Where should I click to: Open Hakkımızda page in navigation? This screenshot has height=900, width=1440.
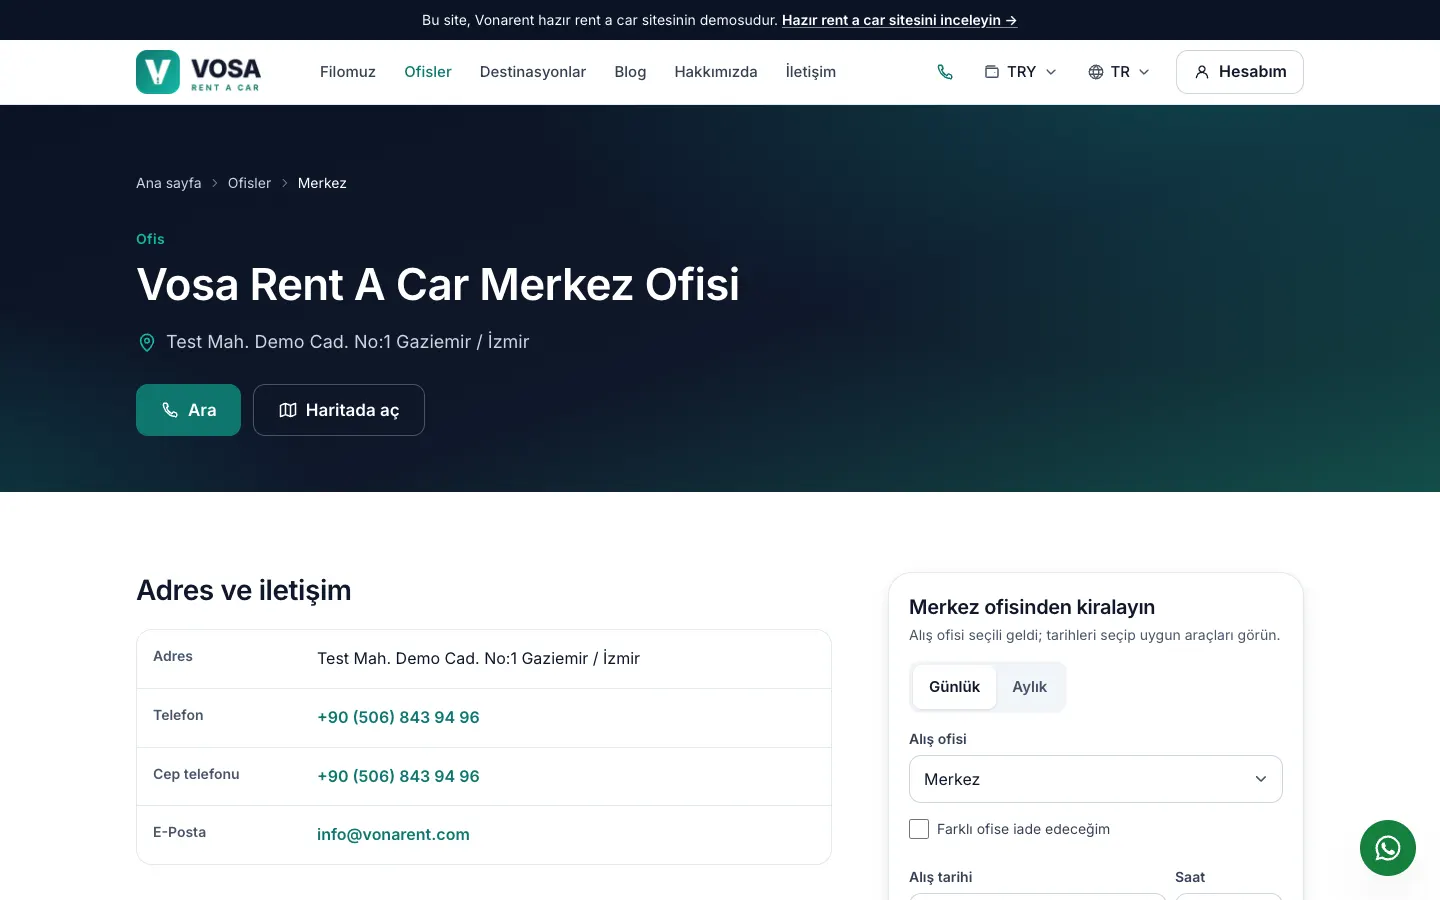pos(716,72)
